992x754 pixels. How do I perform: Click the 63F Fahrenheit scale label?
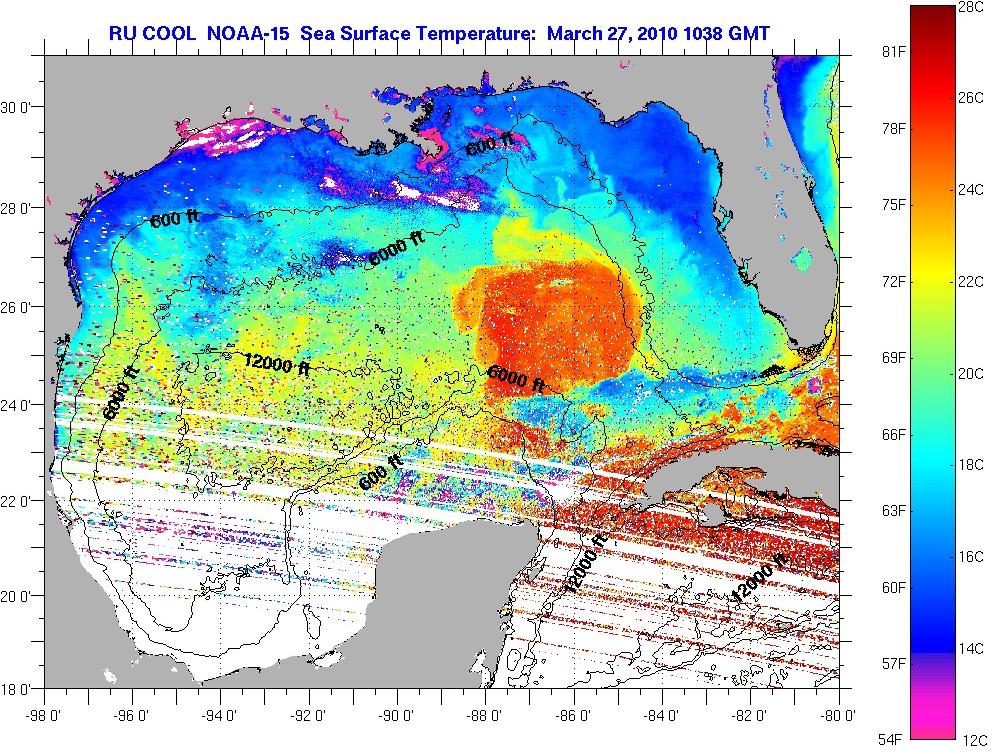pyautogui.click(x=894, y=510)
